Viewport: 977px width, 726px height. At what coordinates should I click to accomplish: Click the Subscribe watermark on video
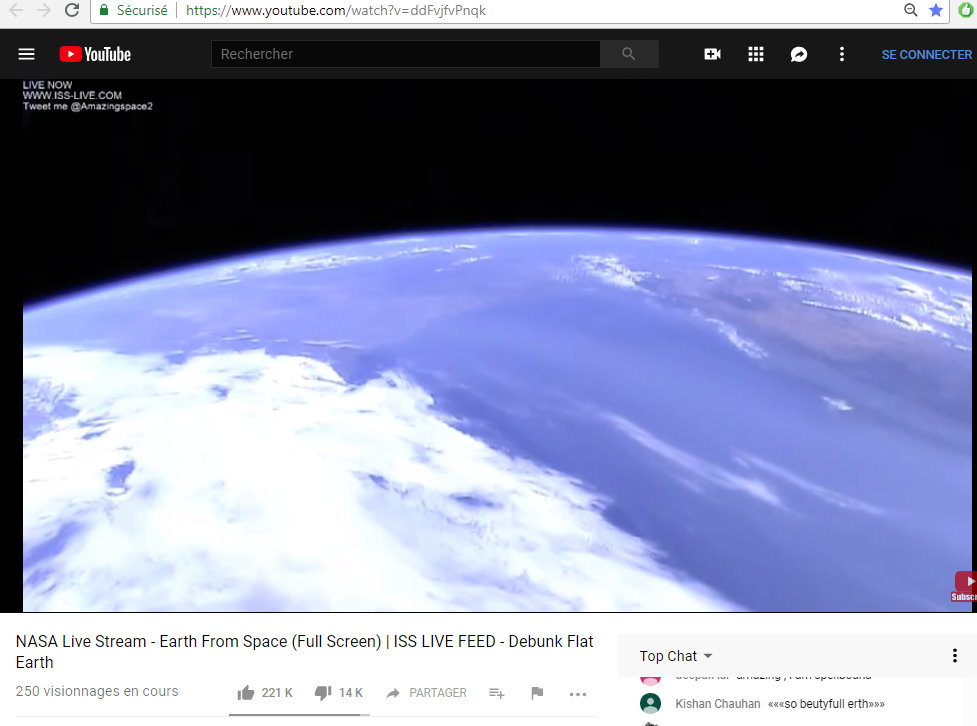point(965,586)
